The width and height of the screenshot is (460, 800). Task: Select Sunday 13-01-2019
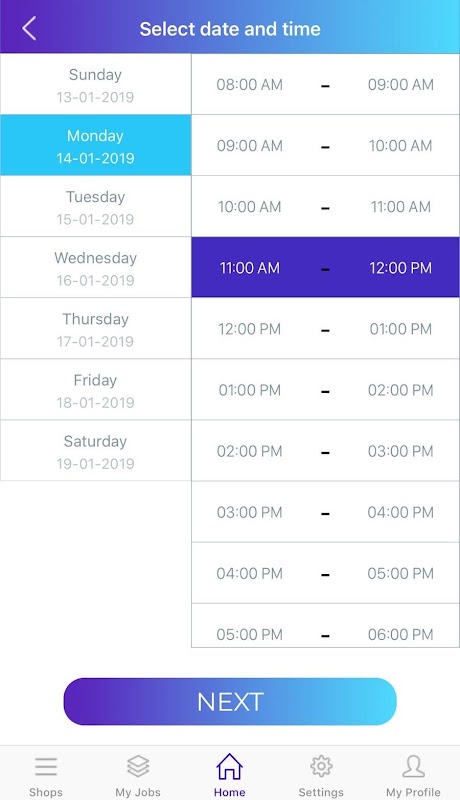pos(96,84)
